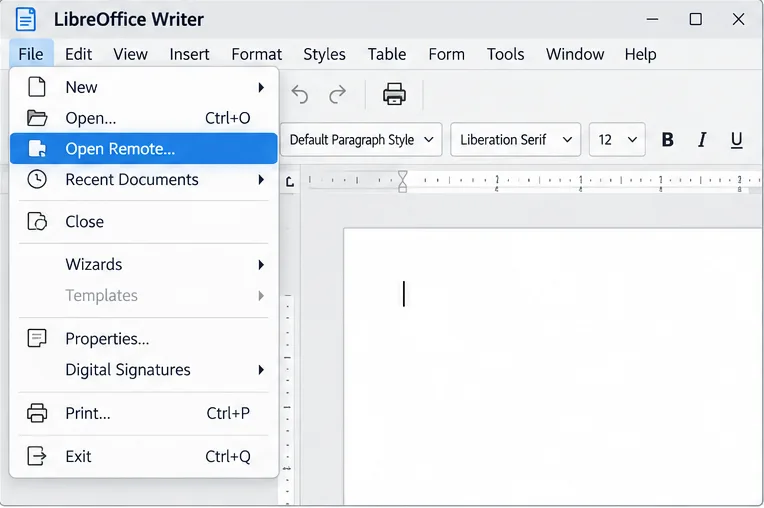
Task: Expand the Digital Signatures submenu arrow
Action: click(261, 370)
